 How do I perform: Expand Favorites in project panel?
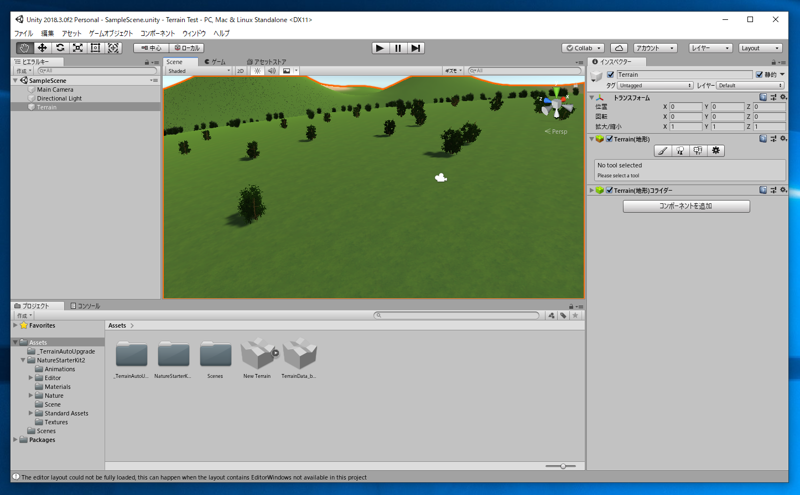15,325
